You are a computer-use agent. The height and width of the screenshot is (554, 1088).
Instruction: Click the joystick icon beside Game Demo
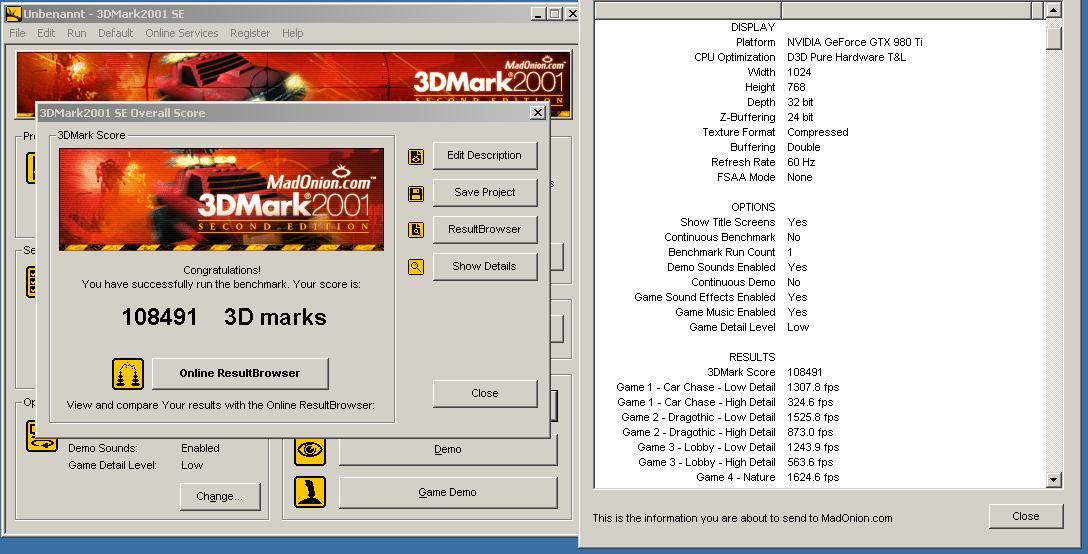coord(309,492)
